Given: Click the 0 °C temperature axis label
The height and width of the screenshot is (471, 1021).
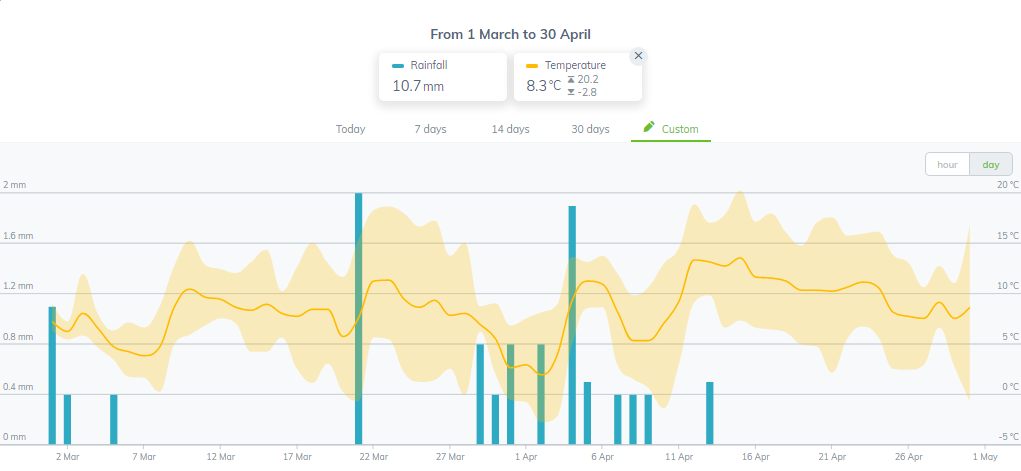Looking at the screenshot, I should 1009,387.
